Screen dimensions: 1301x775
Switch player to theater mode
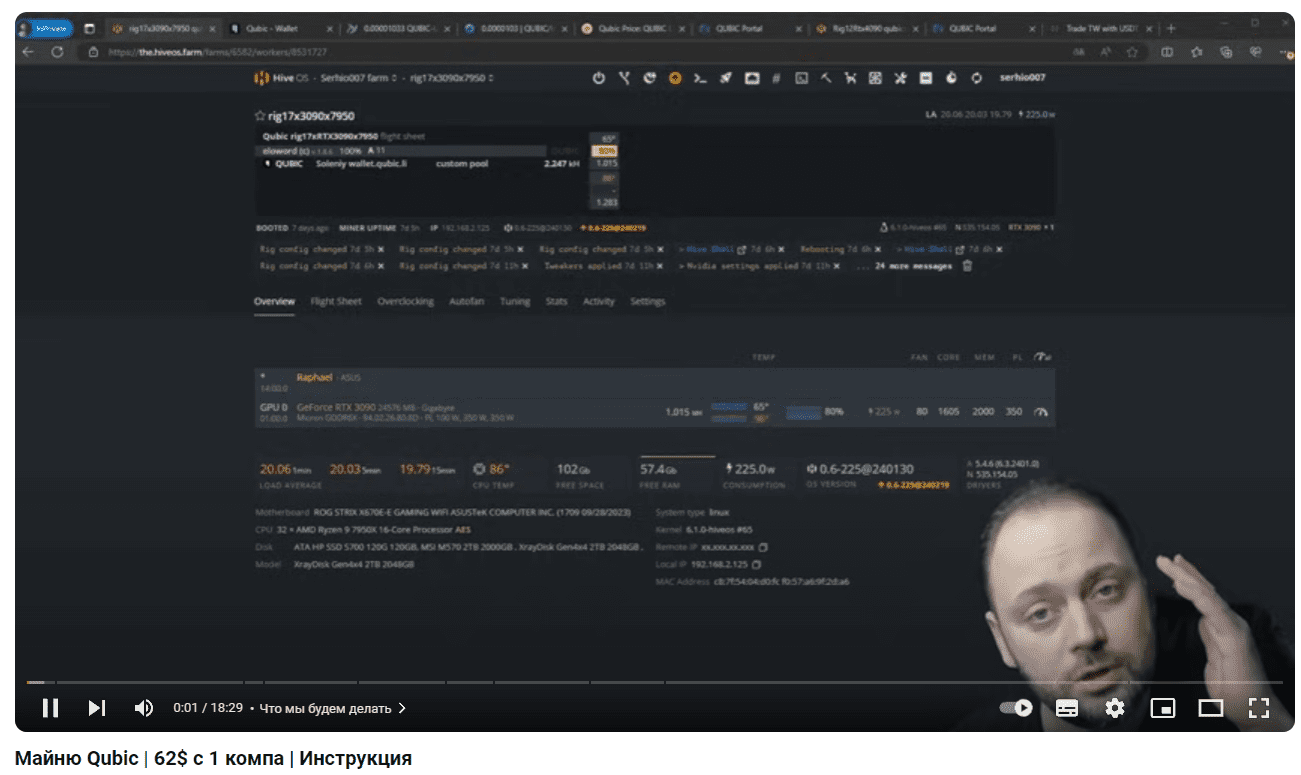(x=1211, y=708)
